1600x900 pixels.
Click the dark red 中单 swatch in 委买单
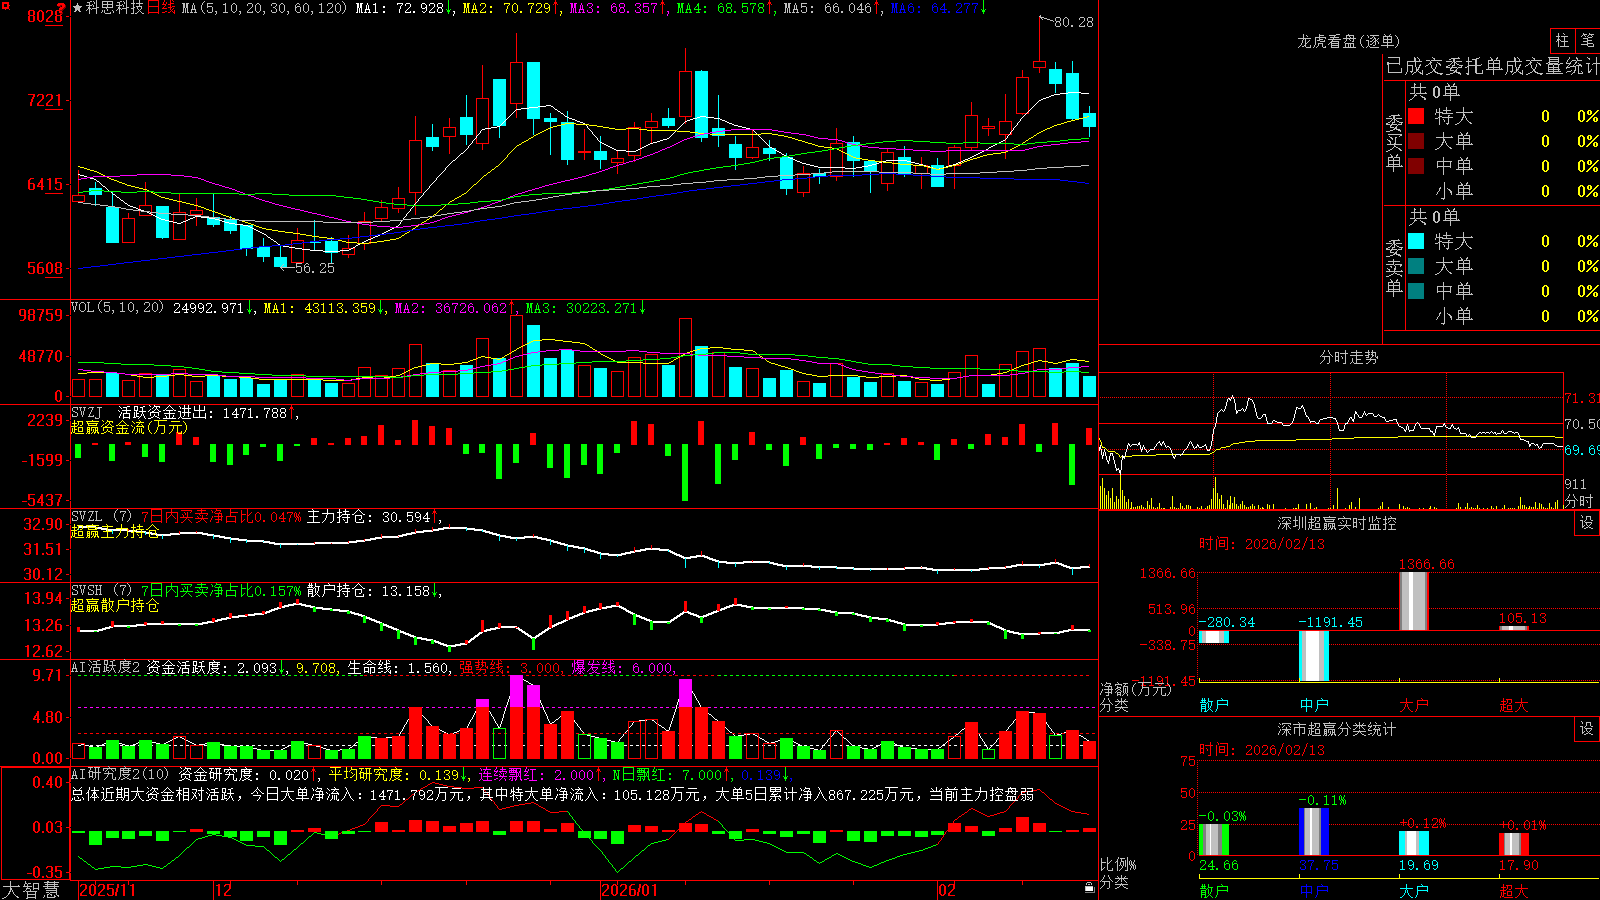pos(1416,166)
